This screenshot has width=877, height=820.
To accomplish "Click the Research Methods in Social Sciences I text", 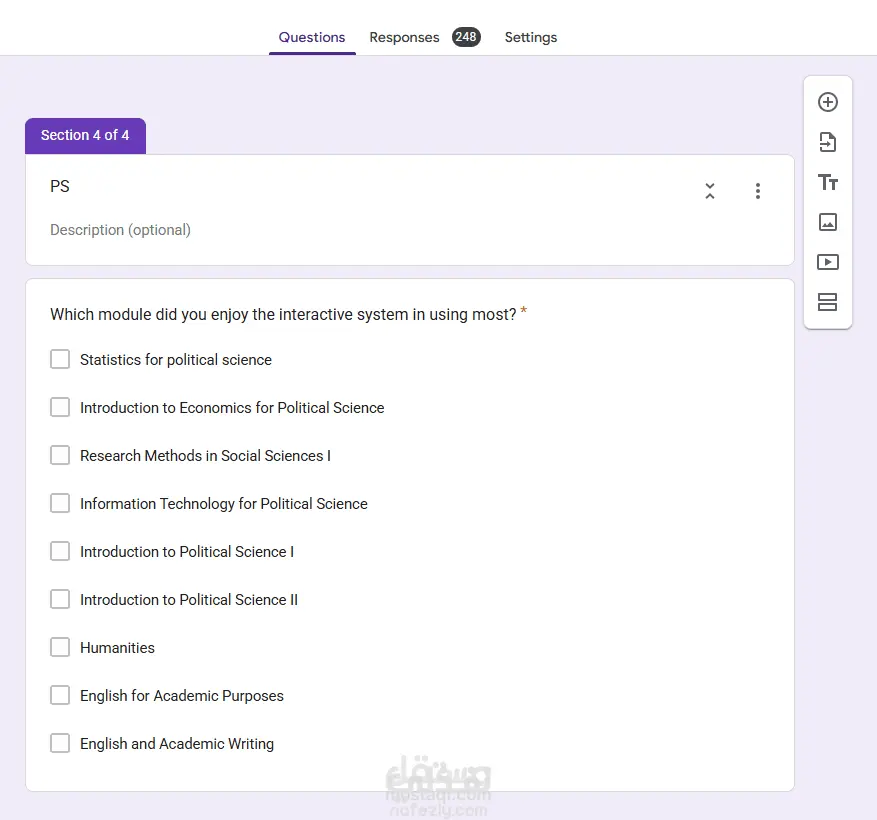I will 205,456.
